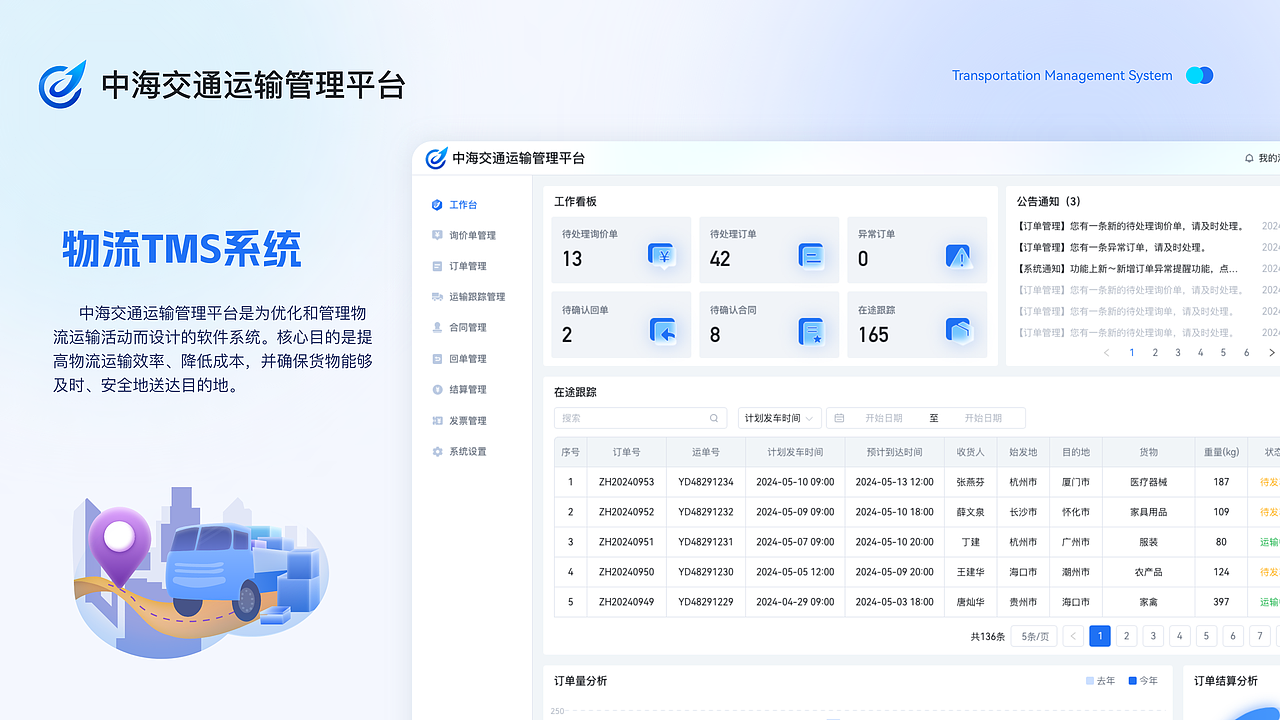1280x720 pixels.
Task: Toggle the 今年 legend in 订单量分析
Action: coord(1143,681)
